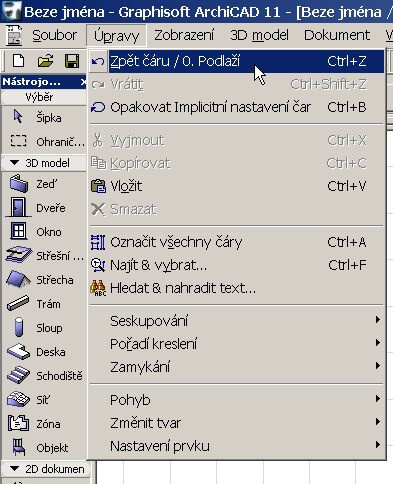Open the Změnit tvar submenu

[237, 423]
